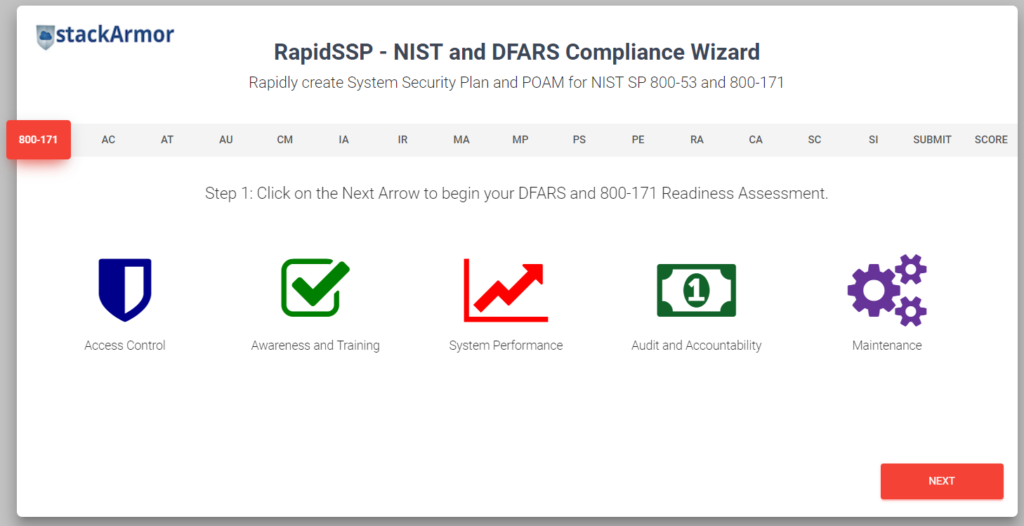Click the green checkmark Awareness and Training icon
Viewport: 1024px width, 526px height.
pyautogui.click(x=315, y=288)
